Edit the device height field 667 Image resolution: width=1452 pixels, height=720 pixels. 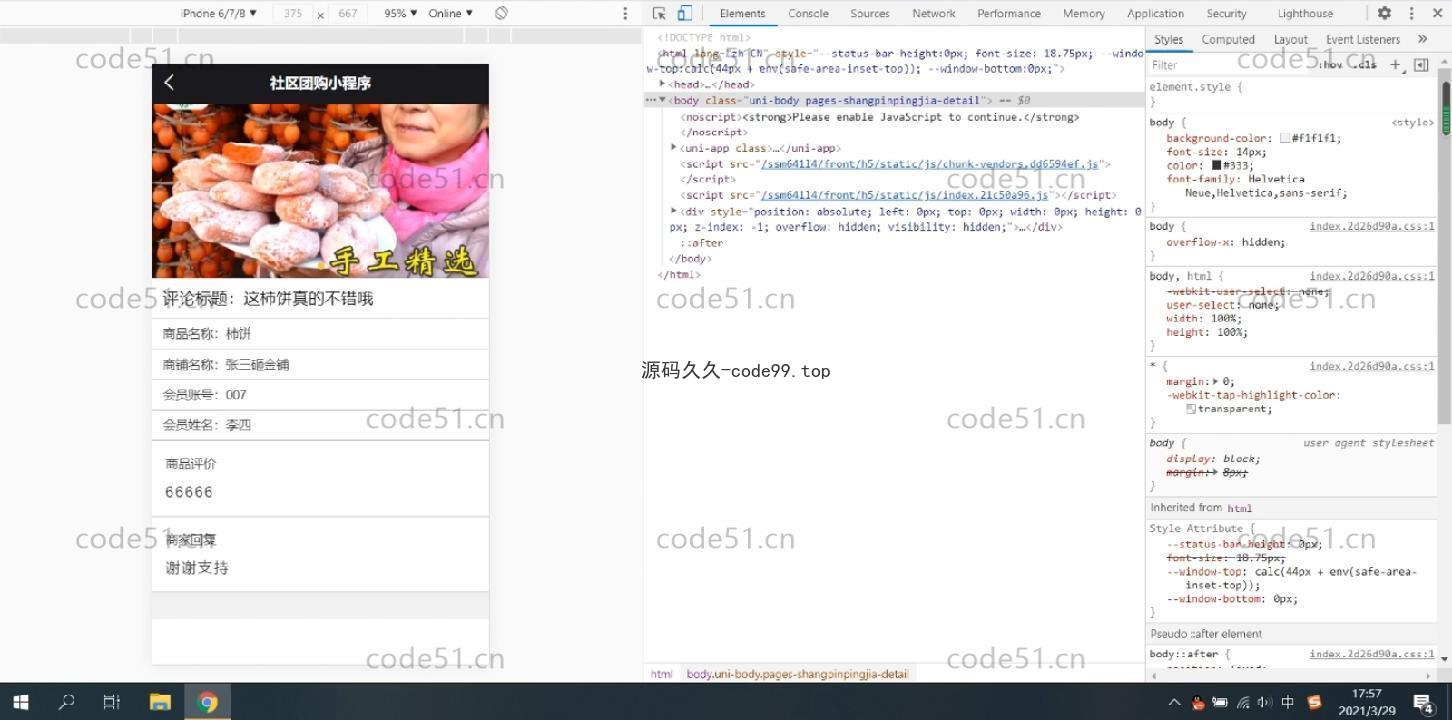click(x=347, y=13)
